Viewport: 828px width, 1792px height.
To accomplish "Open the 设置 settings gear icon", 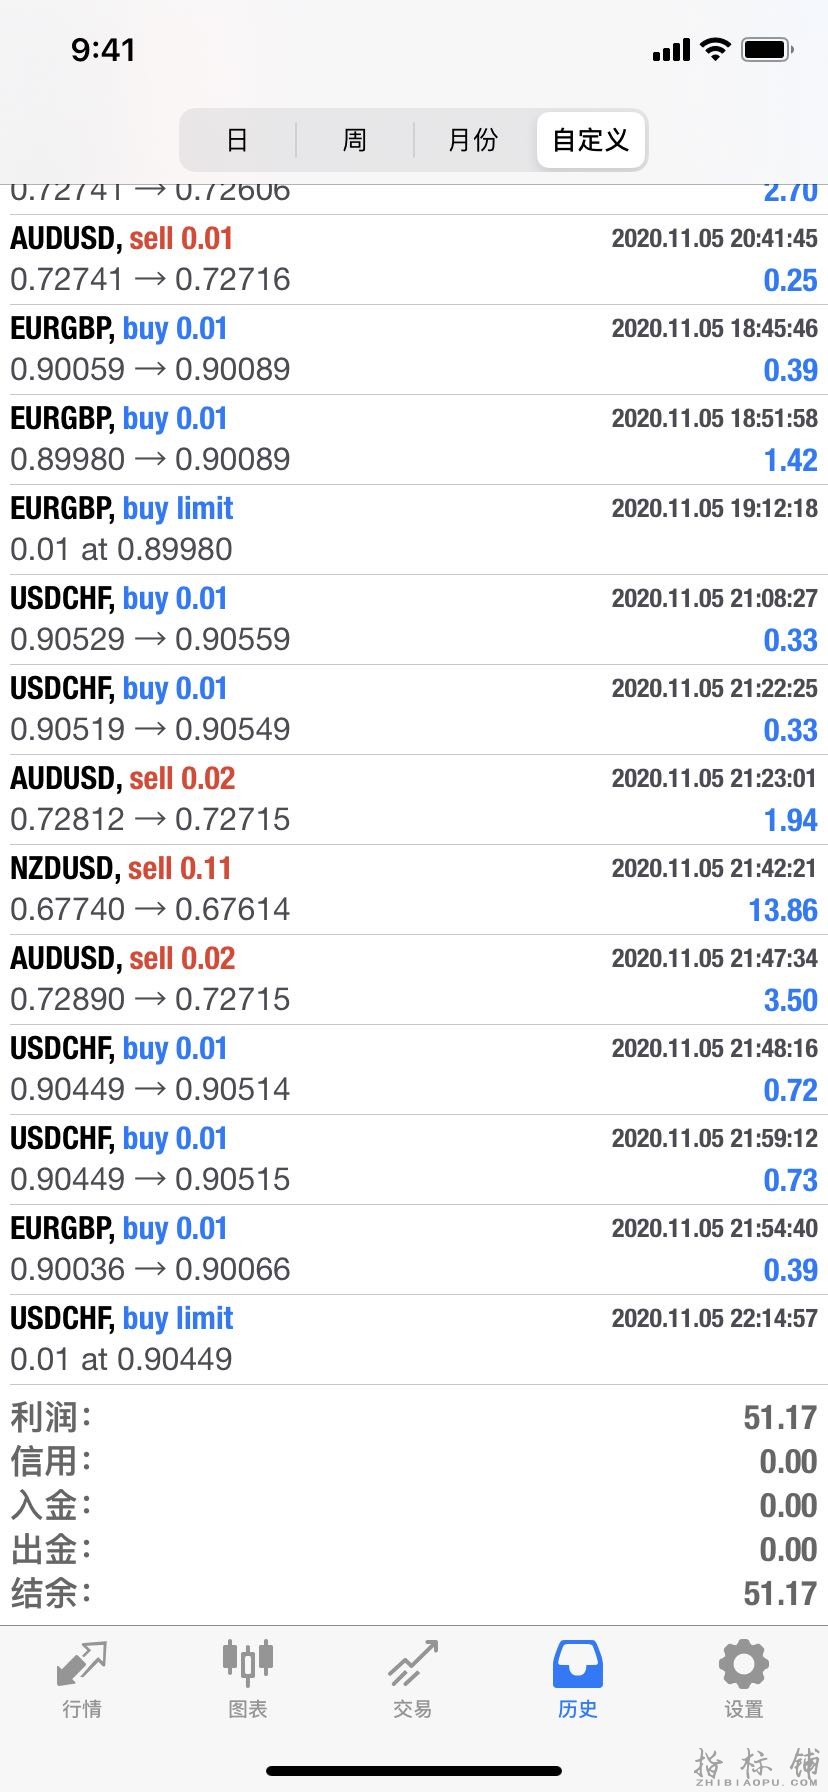I will point(743,1665).
